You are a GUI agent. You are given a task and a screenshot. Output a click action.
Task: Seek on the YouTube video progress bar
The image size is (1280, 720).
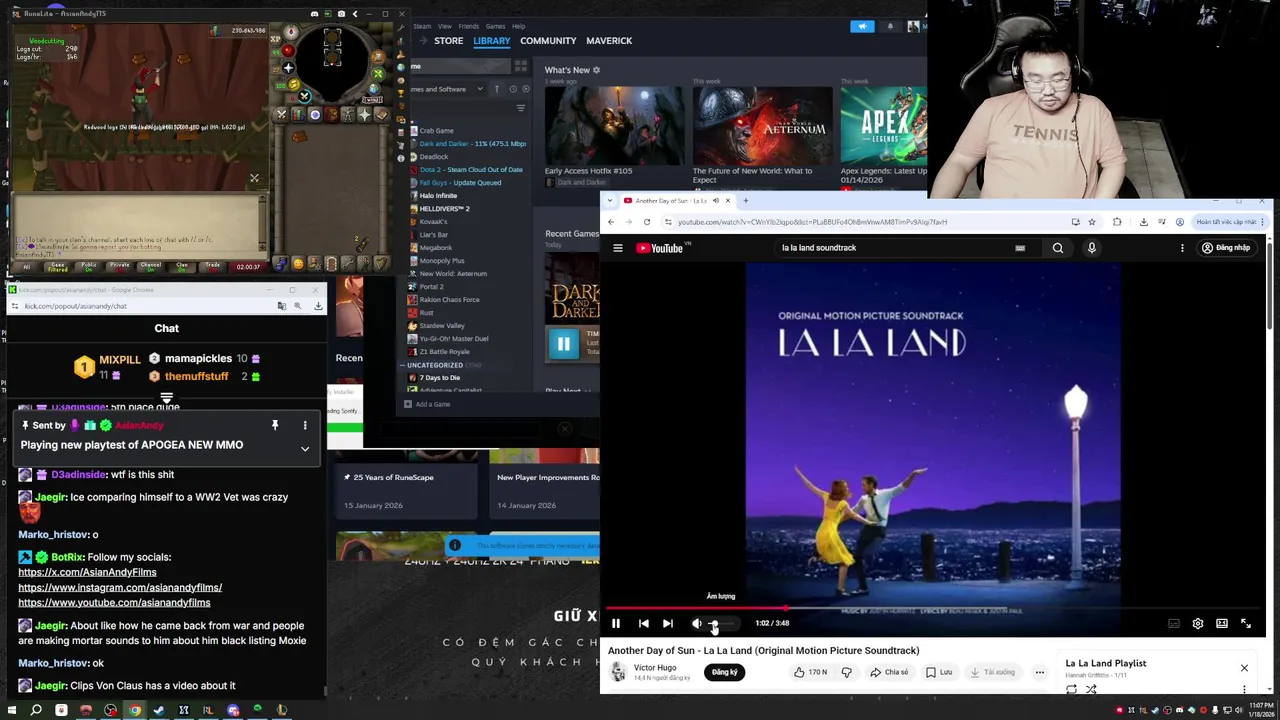tap(933, 607)
